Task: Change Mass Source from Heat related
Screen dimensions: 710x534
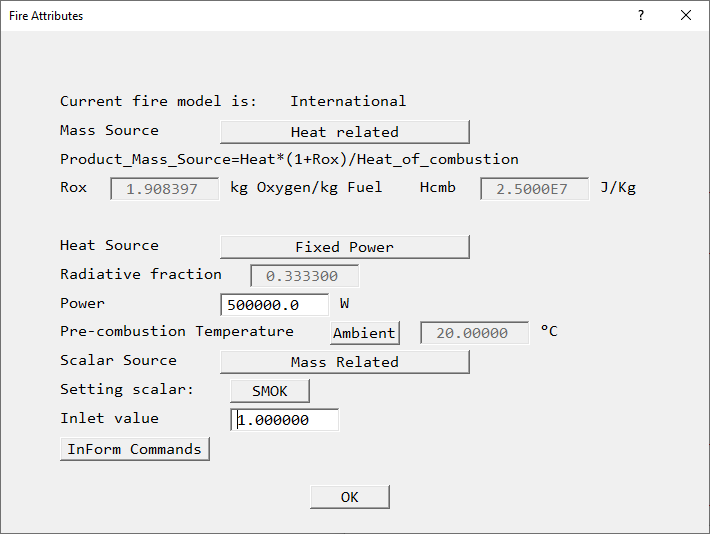Action: point(344,132)
